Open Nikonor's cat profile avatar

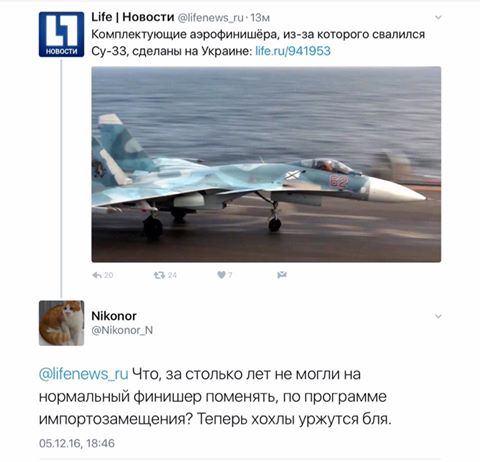pyautogui.click(x=61, y=323)
